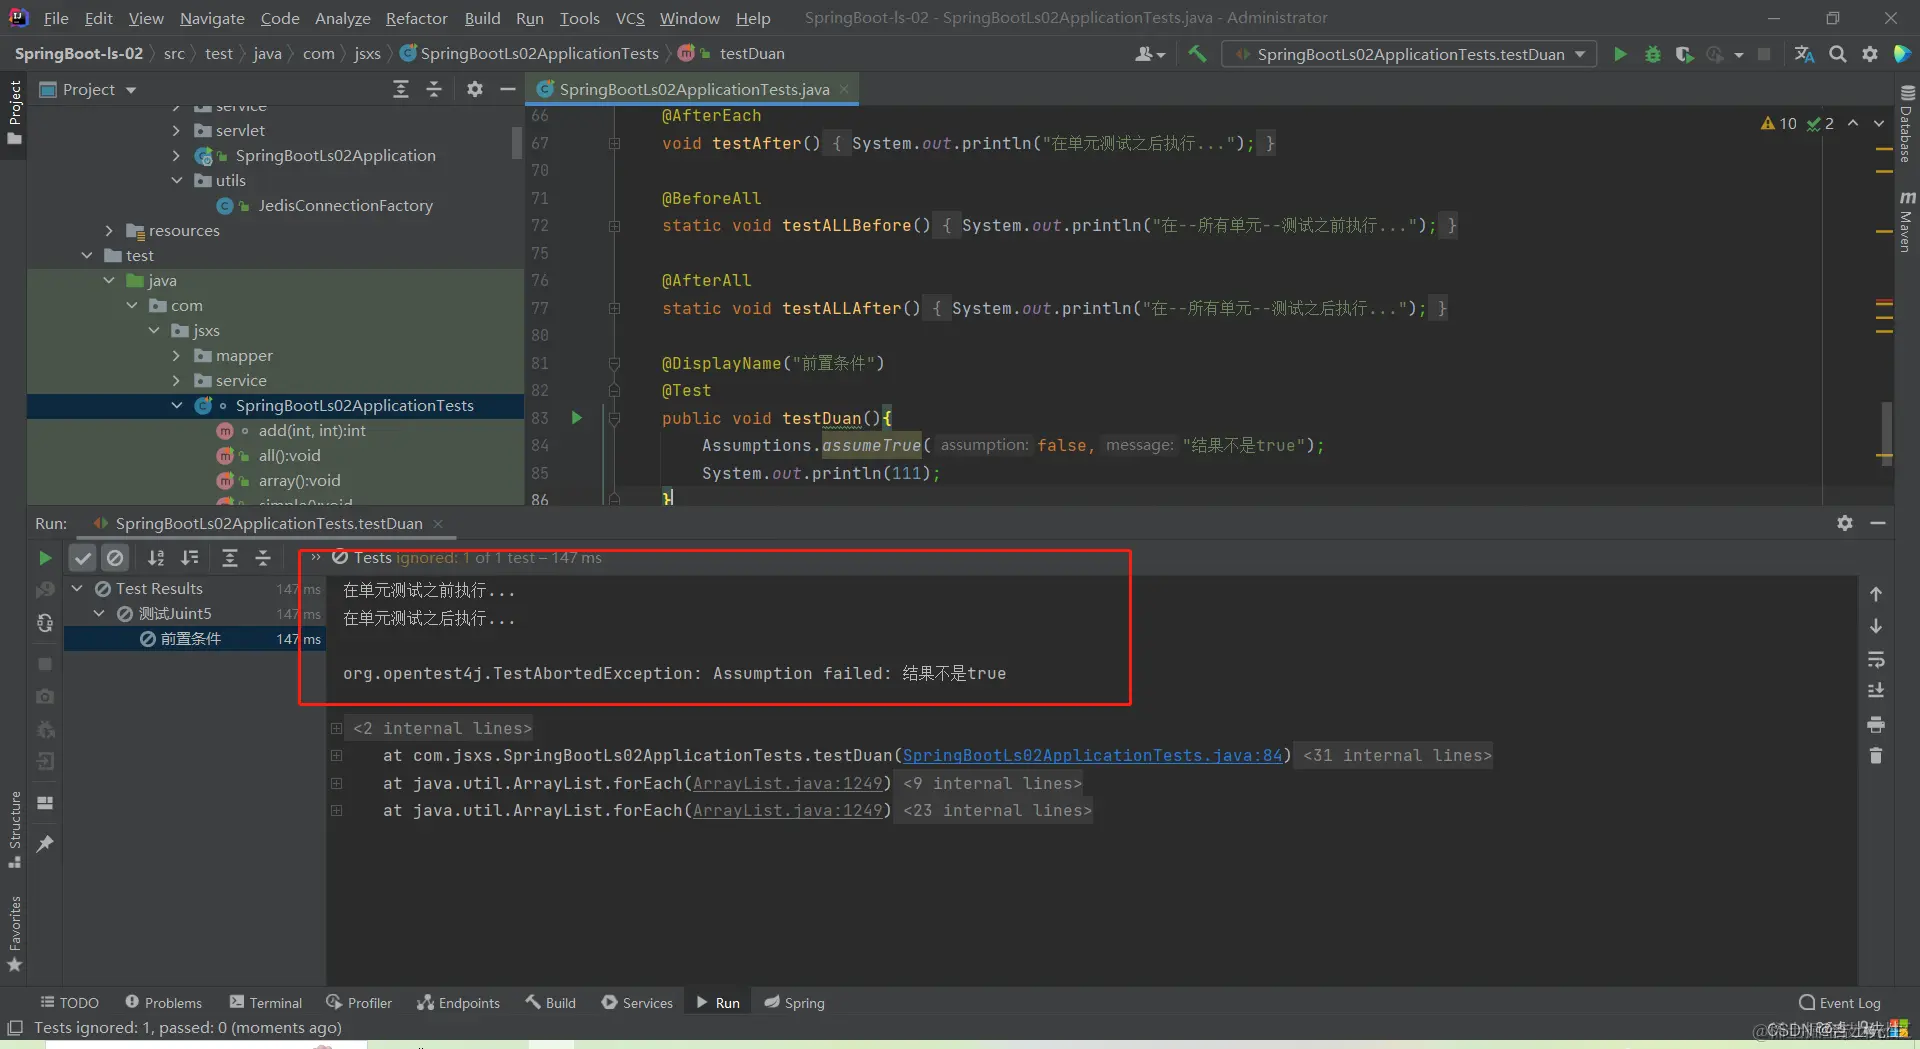
Task: Expand all nodes in the Project panel
Action: coord(401,89)
